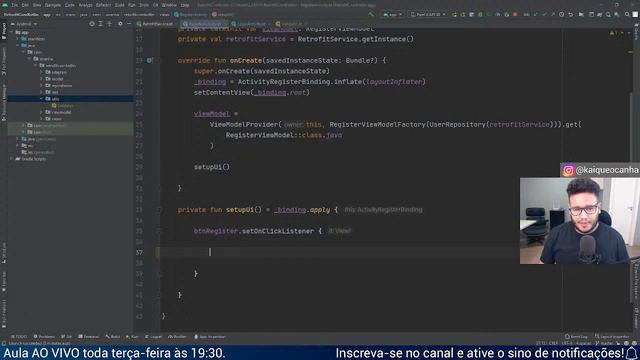Click the red Stop icon in toolbar
The width and height of the screenshot is (640, 360).
click(515, 14)
